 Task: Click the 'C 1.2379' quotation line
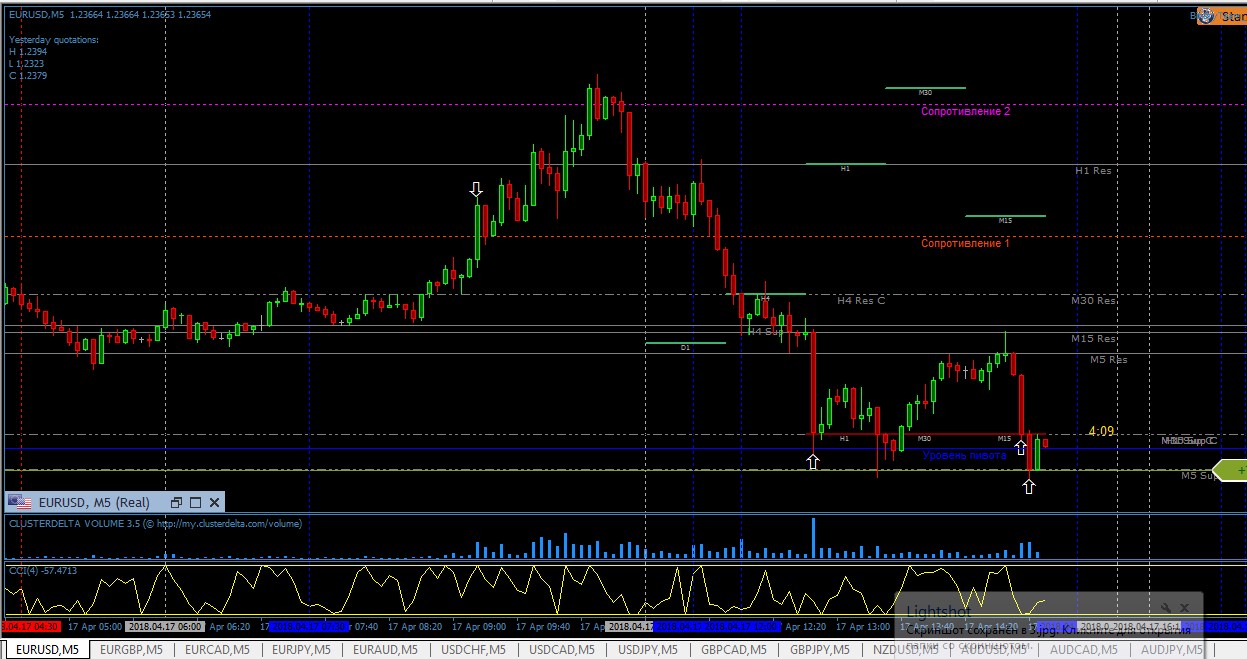[x=28, y=76]
